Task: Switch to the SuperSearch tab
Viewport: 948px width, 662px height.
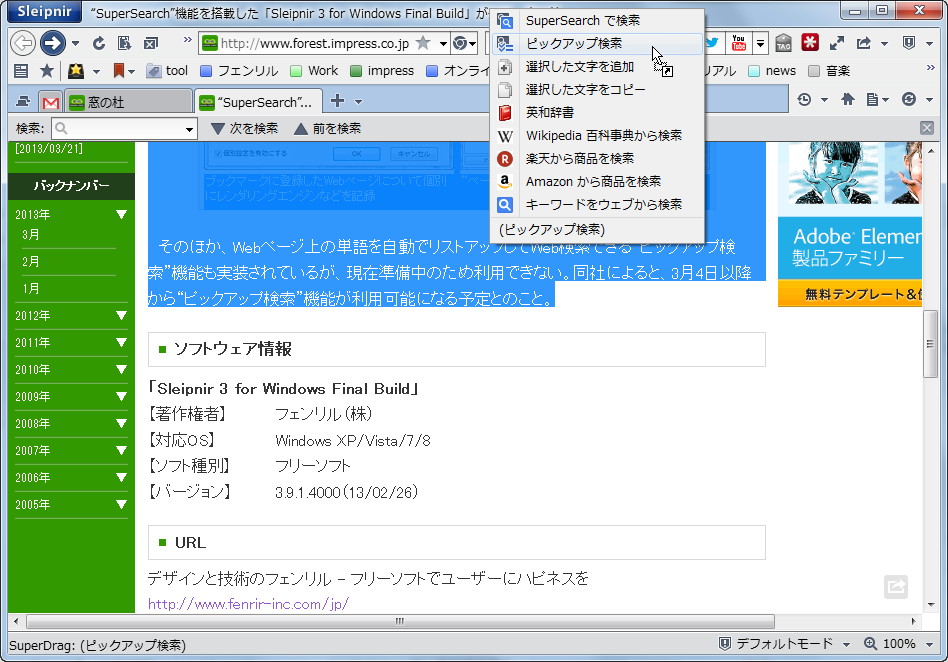Action: (x=255, y=100)
